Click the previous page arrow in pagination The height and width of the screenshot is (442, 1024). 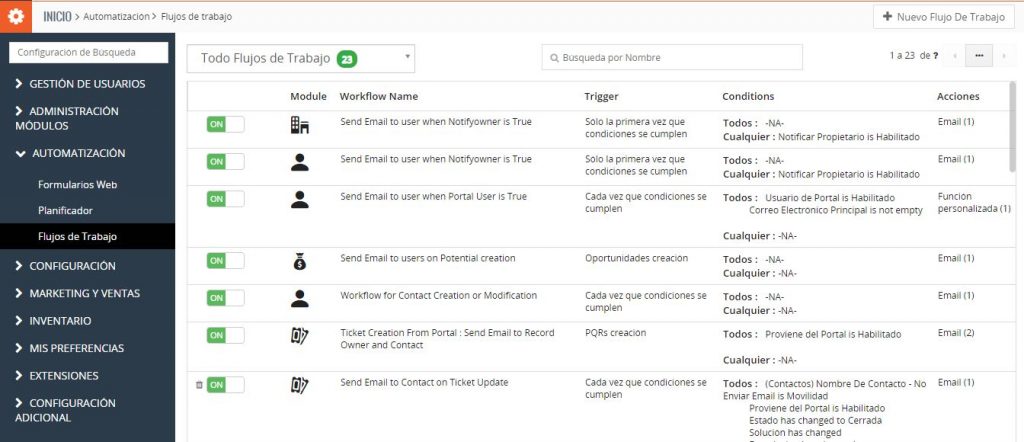coord(955,56)
